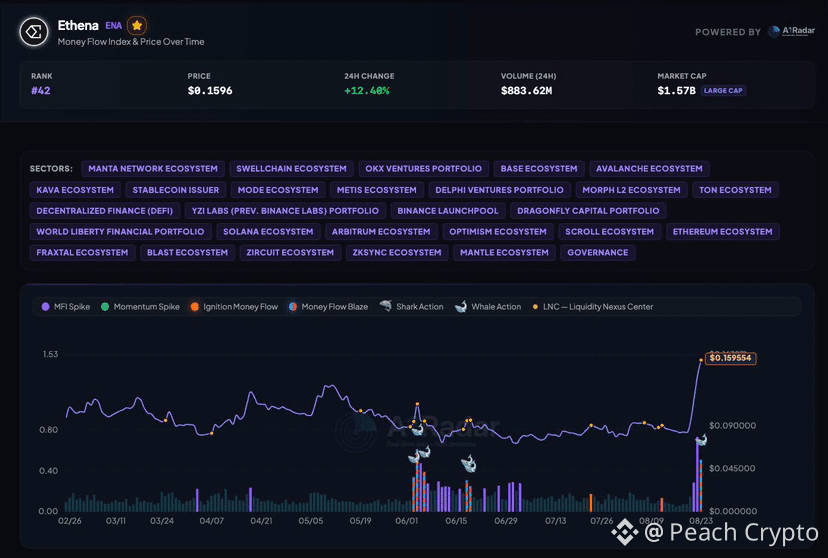This screenshot has width=828, height=558.
Task: Open OKX Ventures Portfolio sector tag
Action: (424, 168)
